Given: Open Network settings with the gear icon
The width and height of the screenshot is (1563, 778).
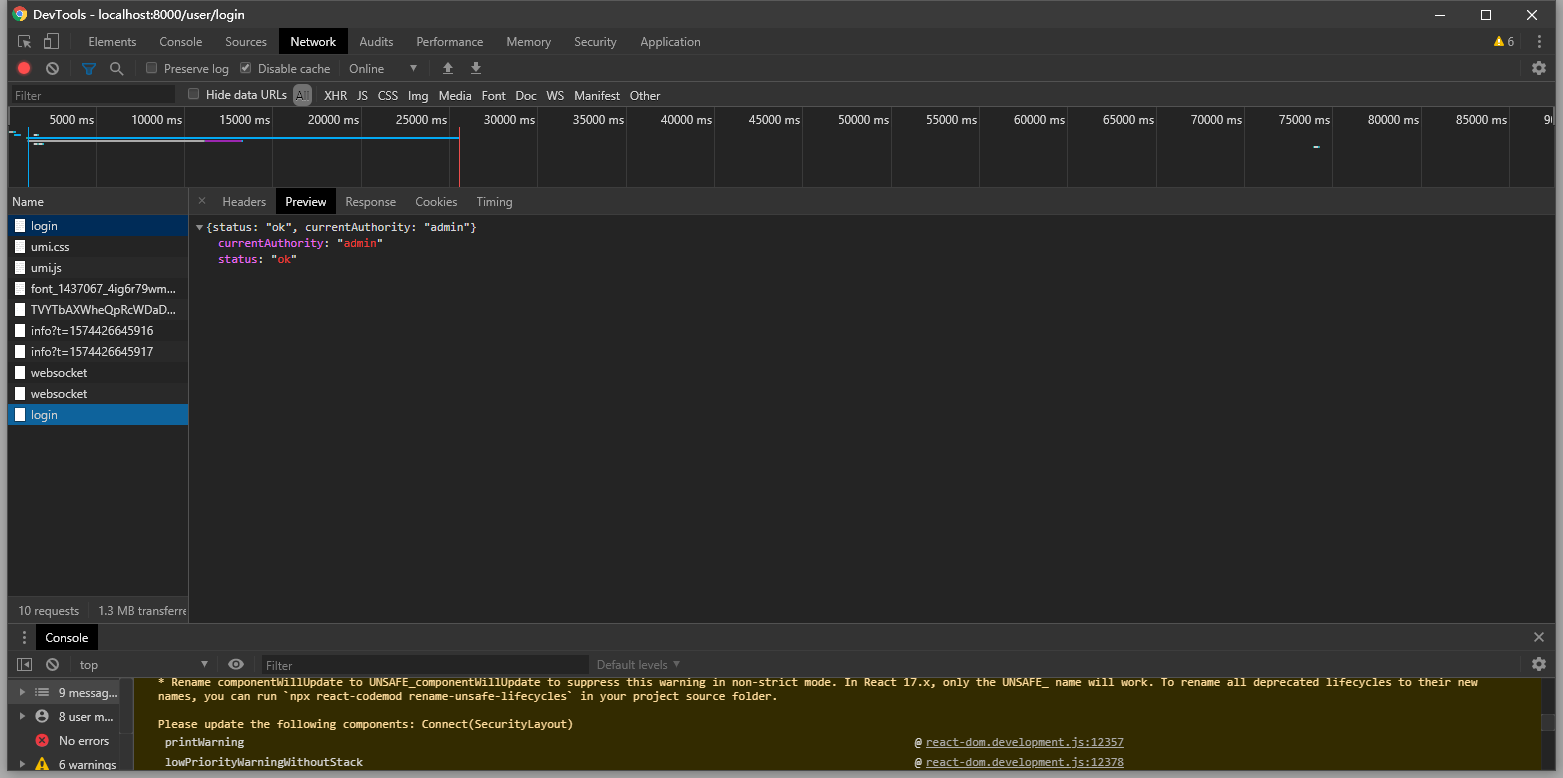Looking at the screenshot, I should coord(1539,68).
